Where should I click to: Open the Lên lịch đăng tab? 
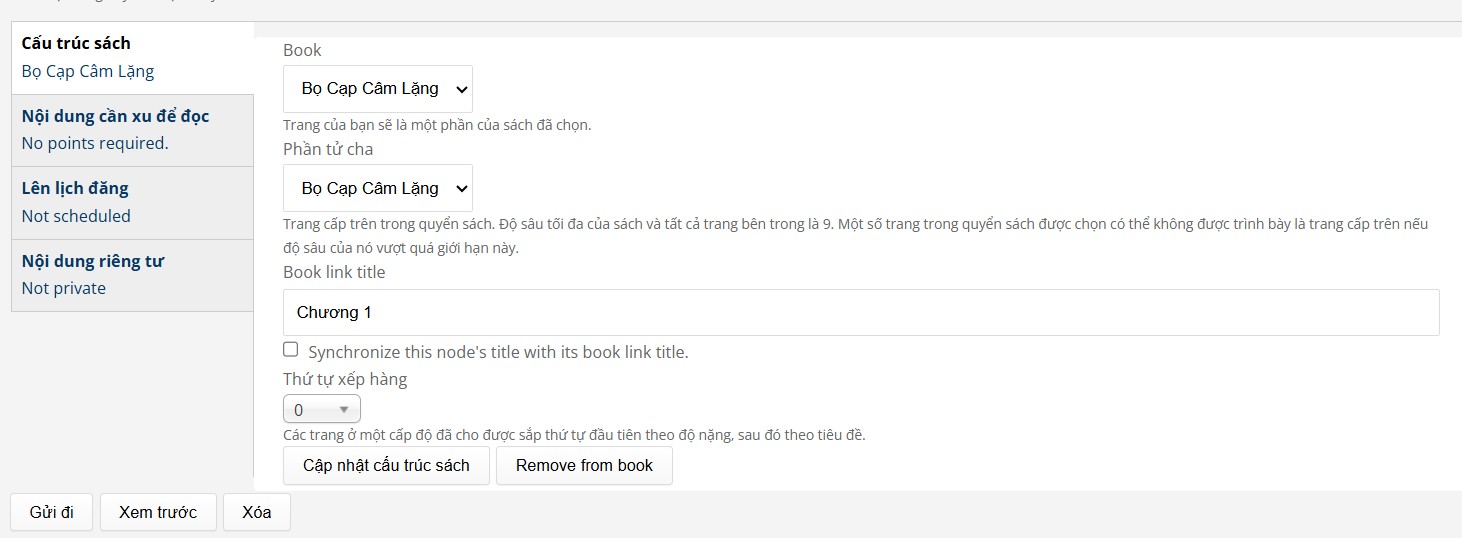[132, 203]
